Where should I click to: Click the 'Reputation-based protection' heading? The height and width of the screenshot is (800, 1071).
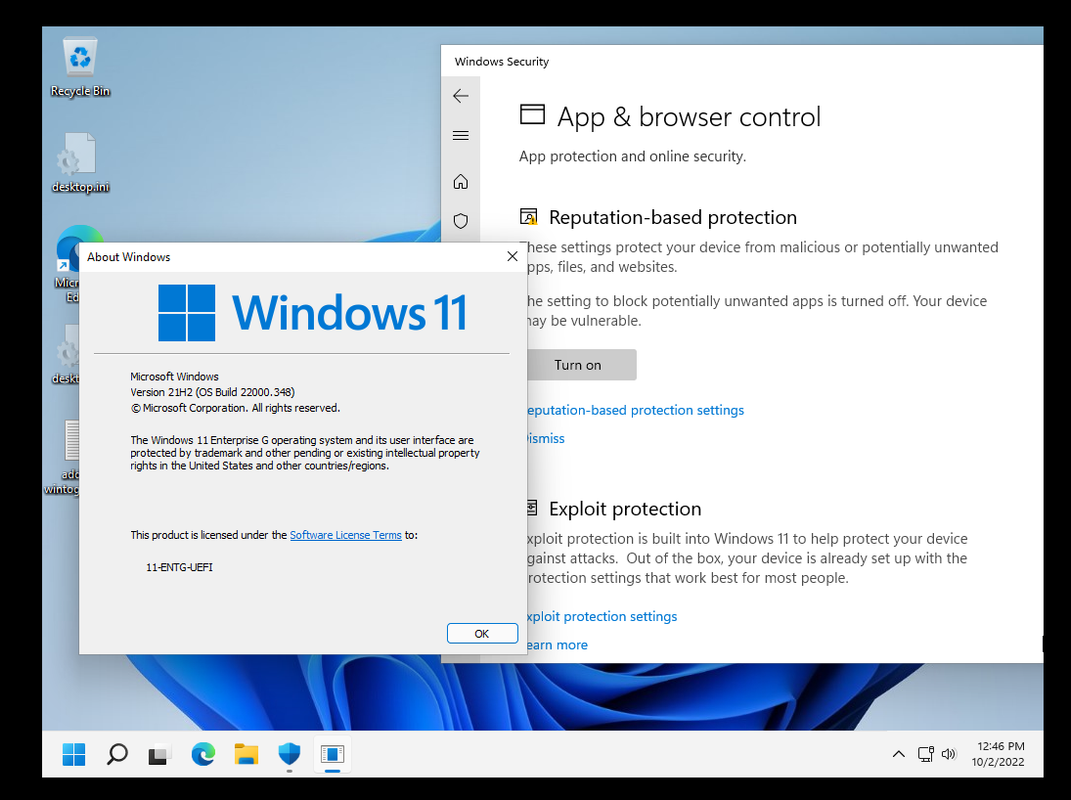click(x=673, y=217)
